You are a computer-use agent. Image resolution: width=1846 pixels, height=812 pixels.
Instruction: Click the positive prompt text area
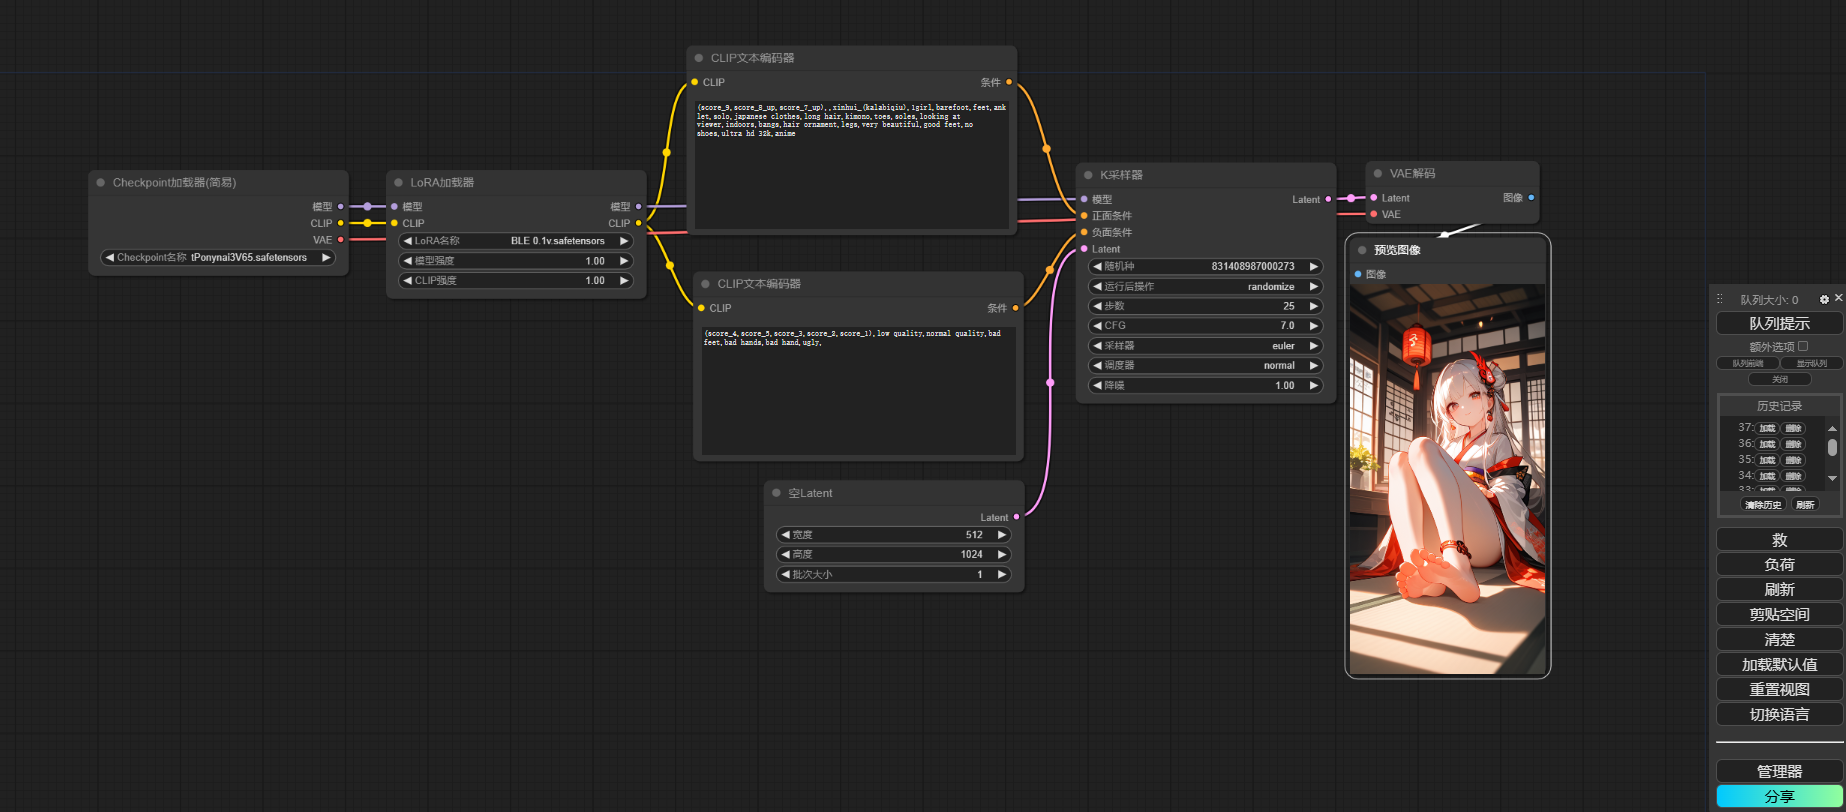pos(852,165)
